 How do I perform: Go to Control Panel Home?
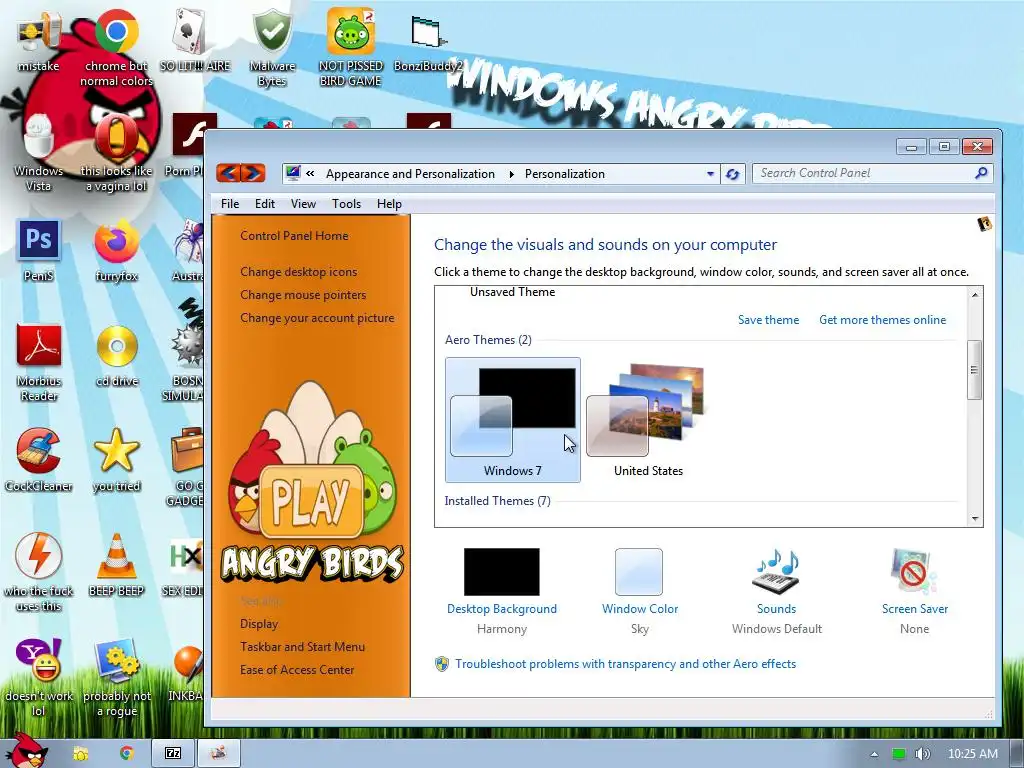pyautogui.click(x=294, y=236)
